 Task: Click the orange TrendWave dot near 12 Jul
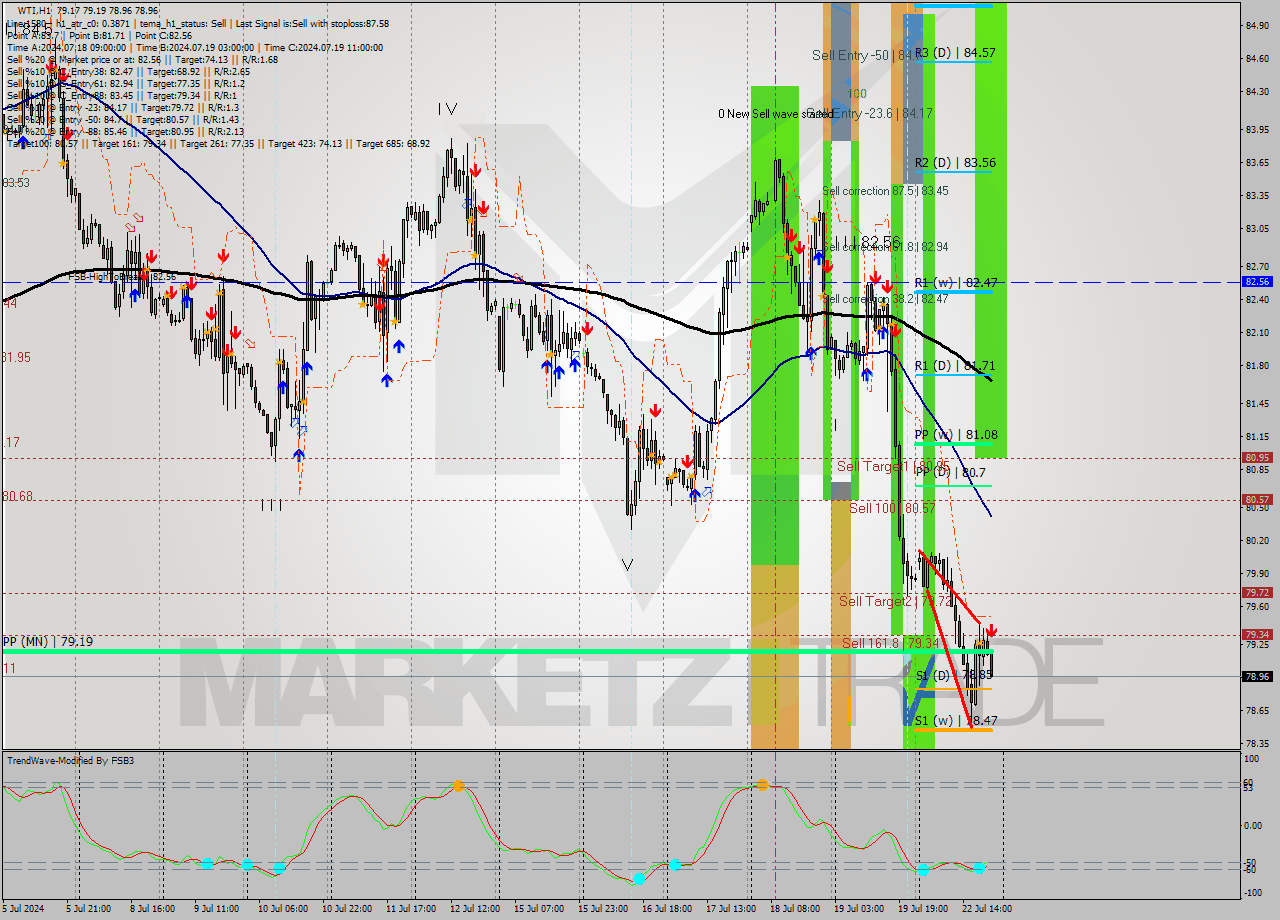(x=458, y=786)
